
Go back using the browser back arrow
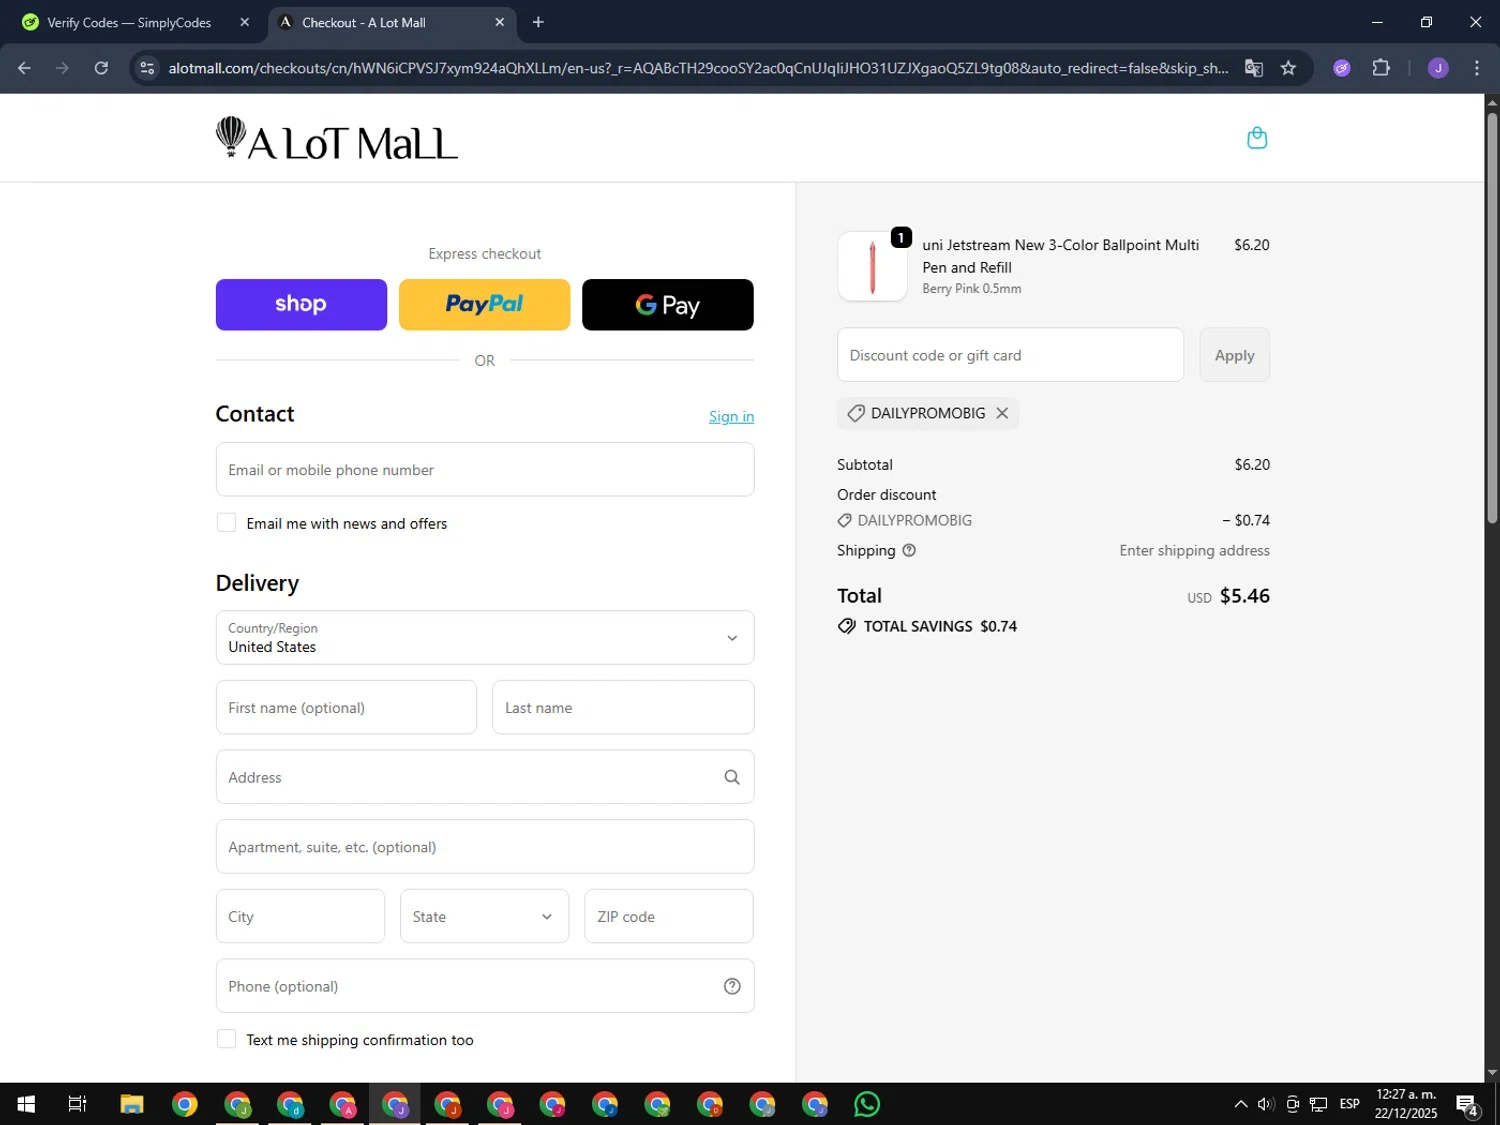point(24,68)
